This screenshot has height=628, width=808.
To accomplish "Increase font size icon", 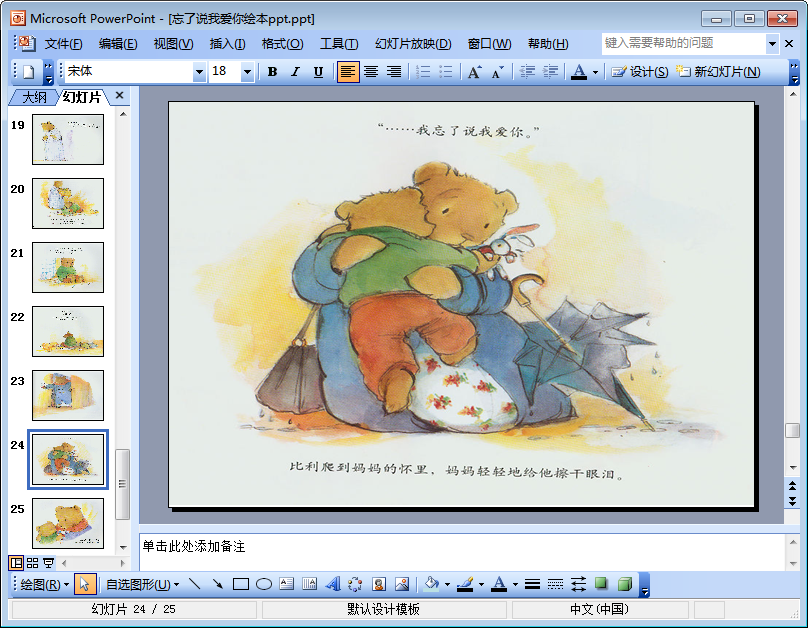I will pos(475,72).
